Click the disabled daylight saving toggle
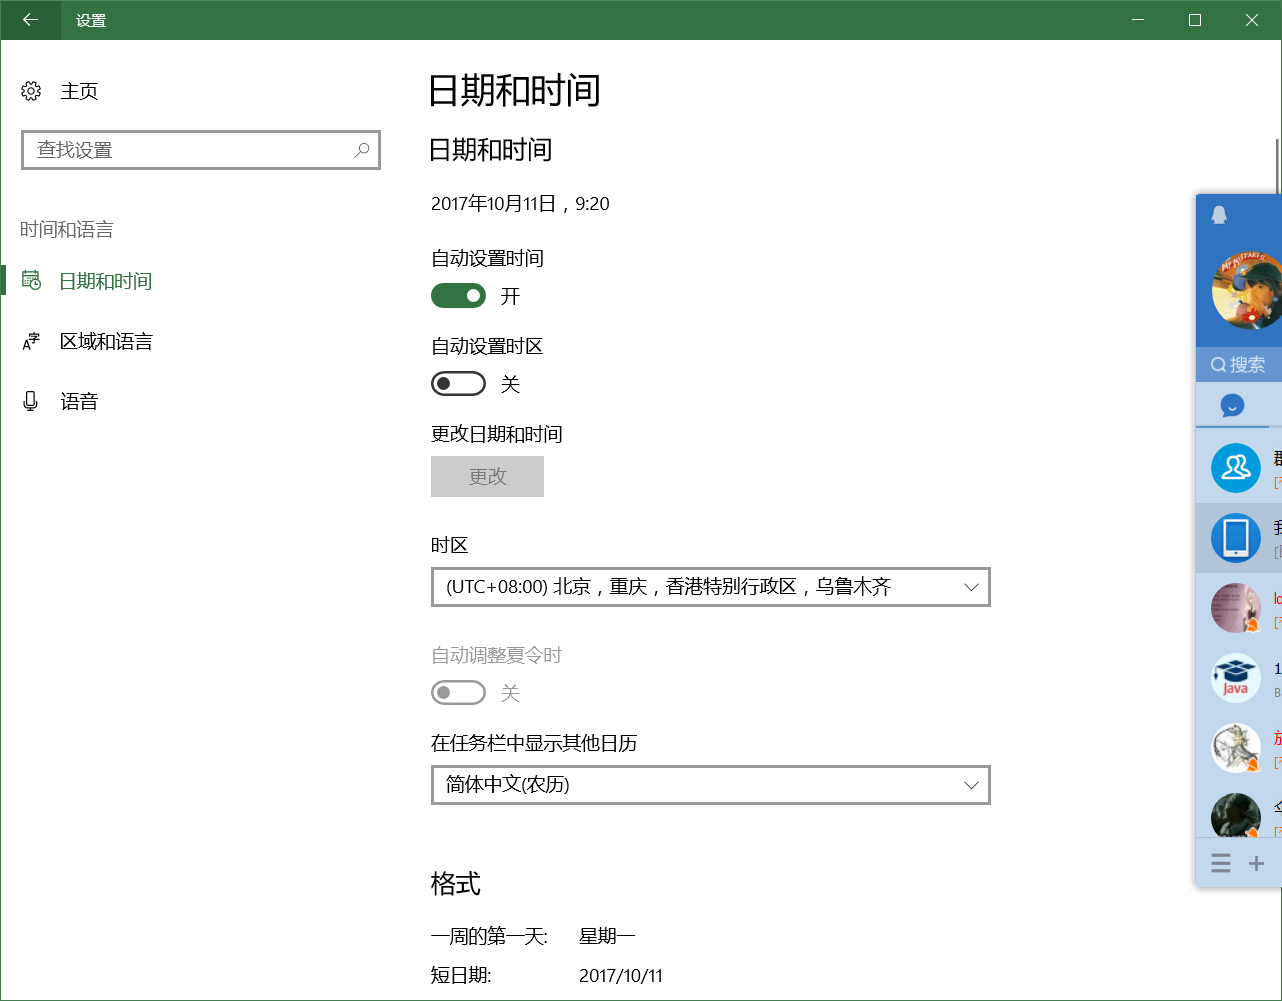 (x=458, y=693)
